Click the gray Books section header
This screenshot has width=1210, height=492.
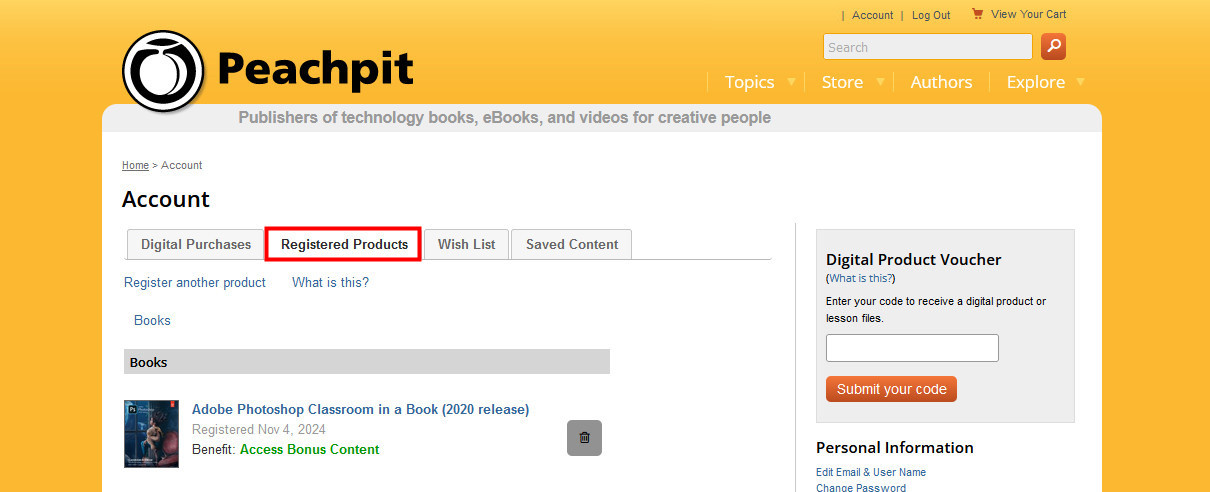click(367, 362)
